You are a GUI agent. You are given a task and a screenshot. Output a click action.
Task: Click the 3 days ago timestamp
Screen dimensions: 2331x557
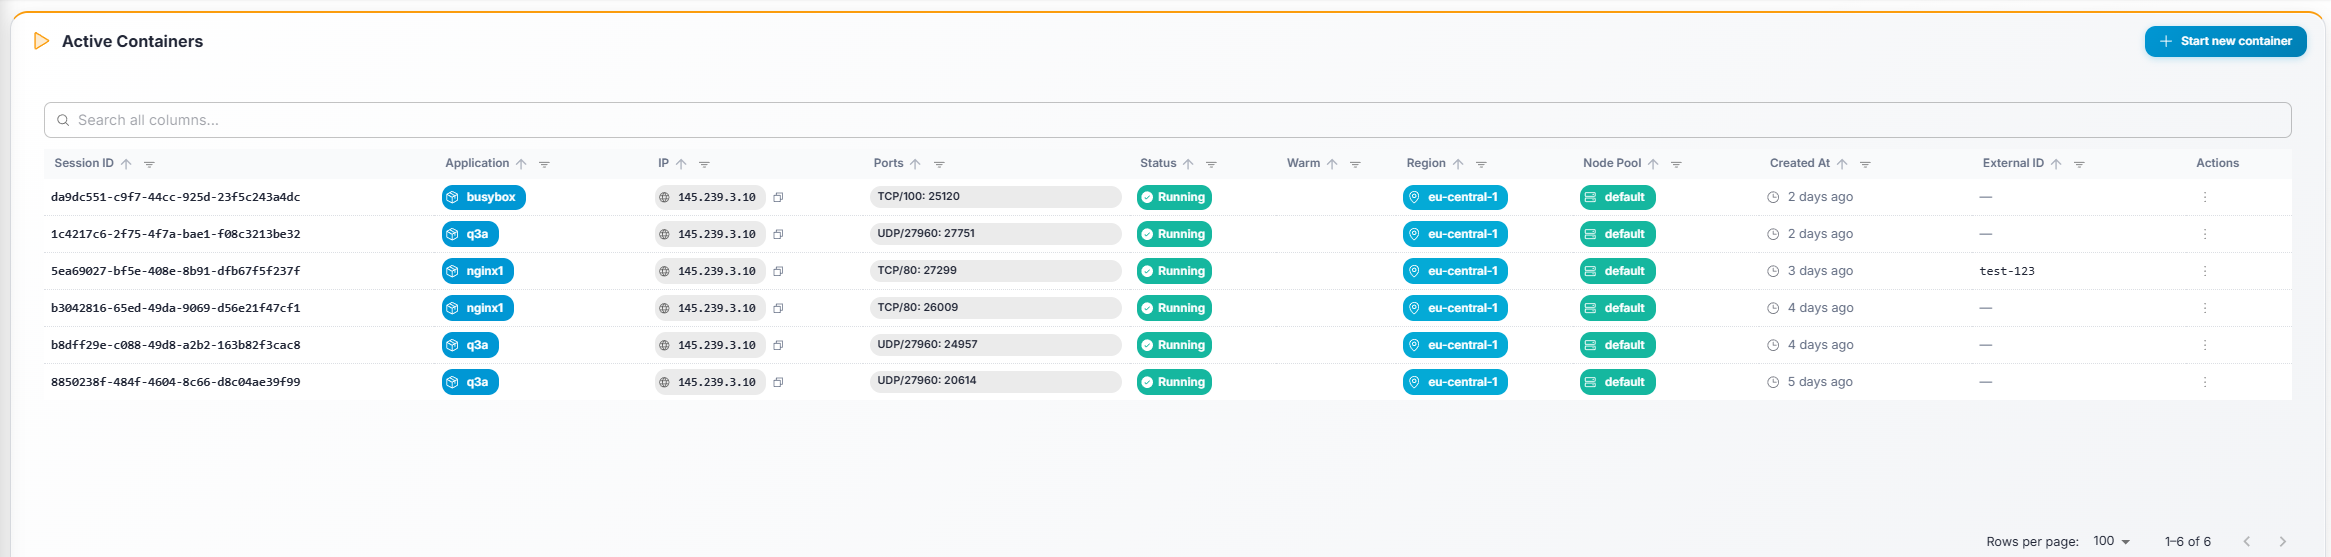[x=1820, y=271]
